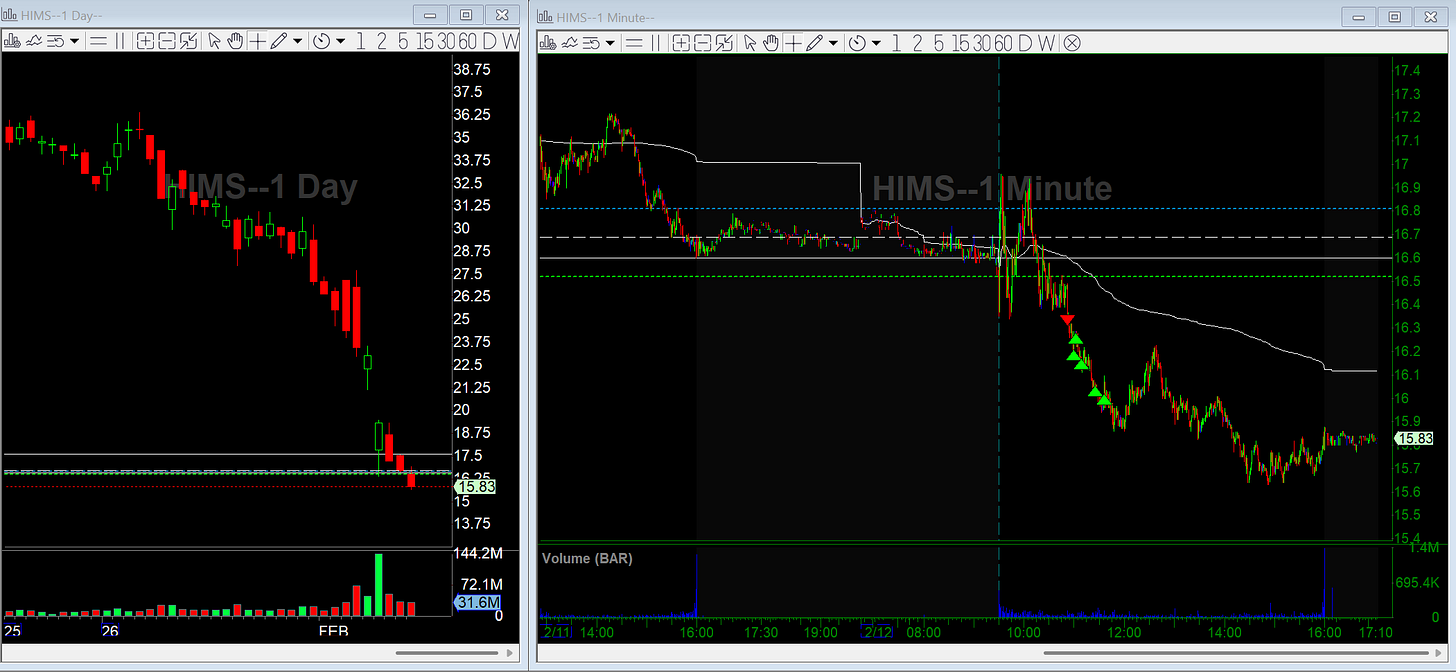Image resolution: width=1456 pixels, height=672 pixels.
Task: Activate hand pan tool in Minute chart
Action: (x=771, y=42)
